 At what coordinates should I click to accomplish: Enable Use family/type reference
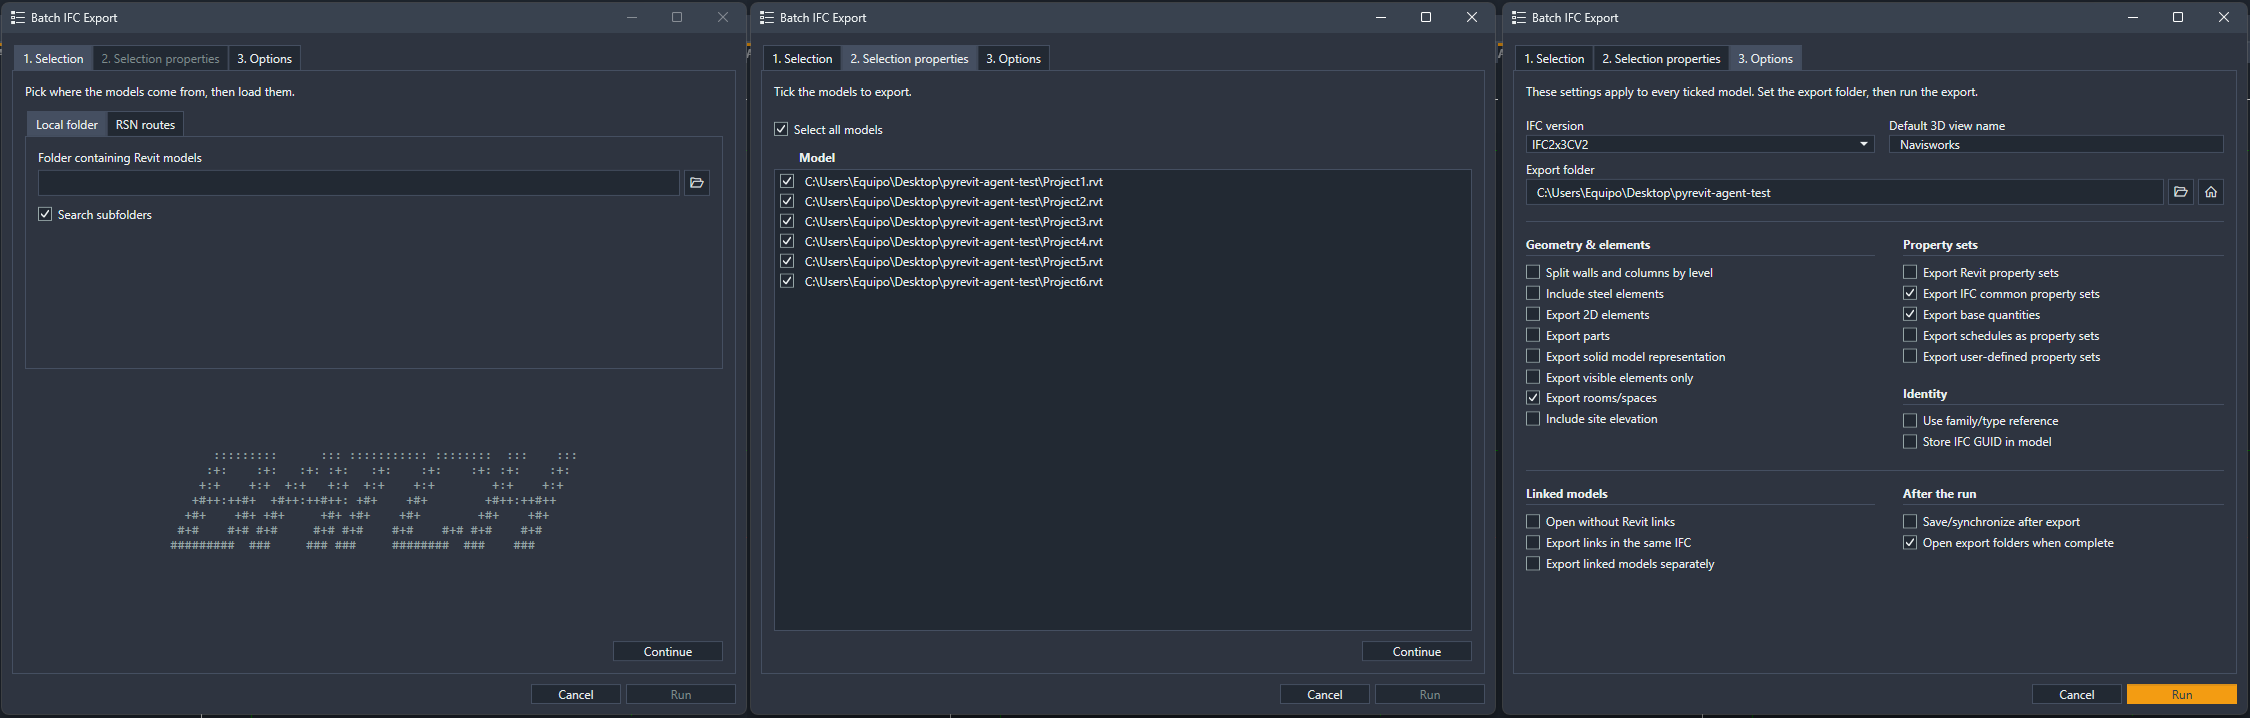[x=1910, y=420]
